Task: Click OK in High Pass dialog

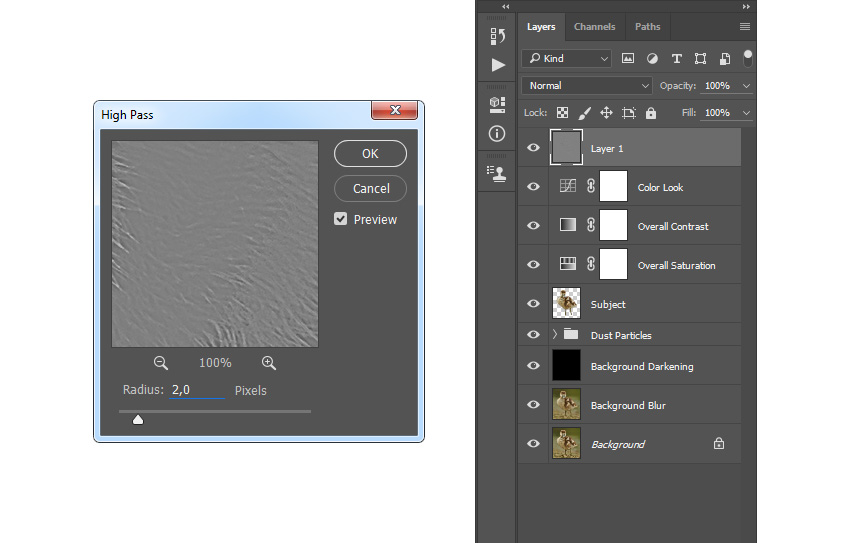Action: click(x=370, y=154)
